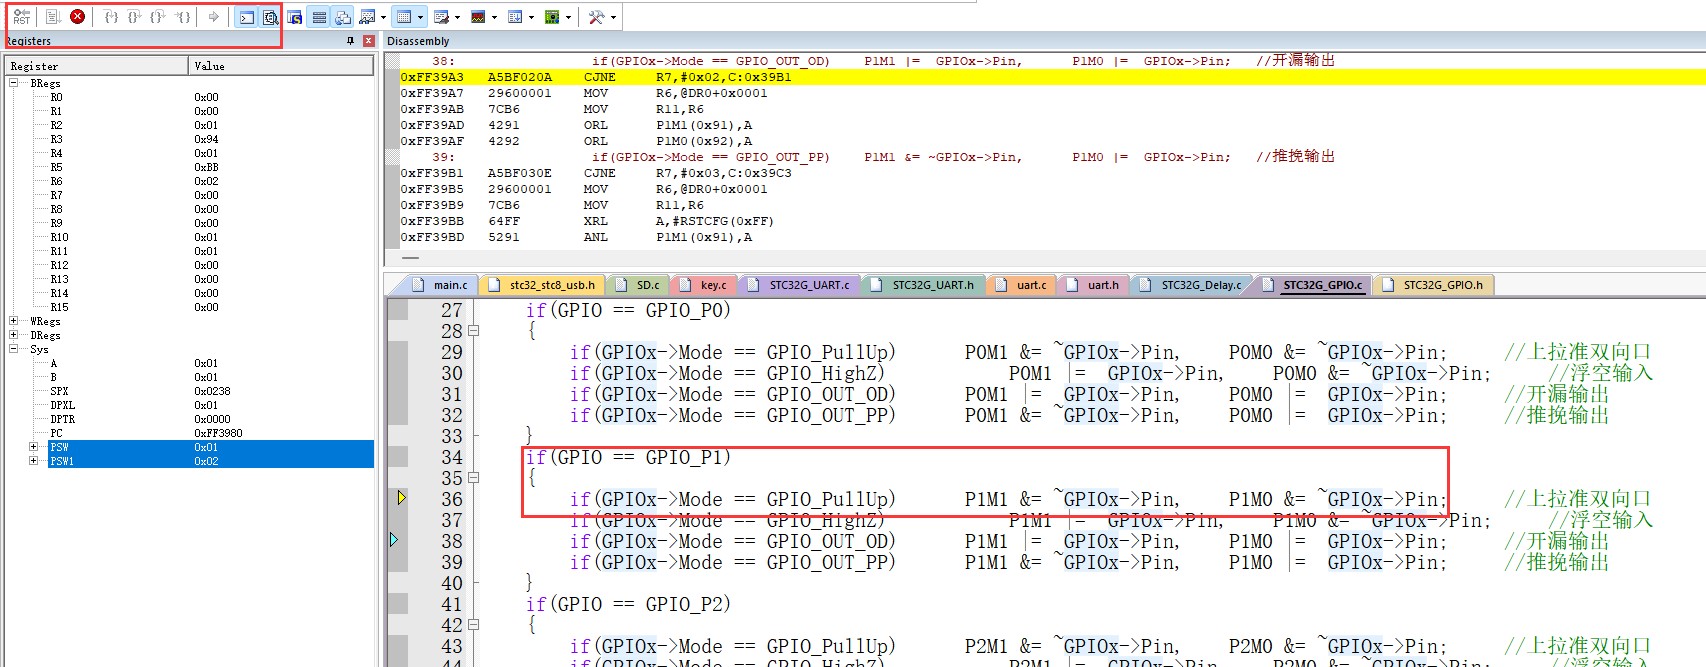The image size is (1706, 667).
Task: Expand the WRegs register group
Action: (x=14, y=321)
